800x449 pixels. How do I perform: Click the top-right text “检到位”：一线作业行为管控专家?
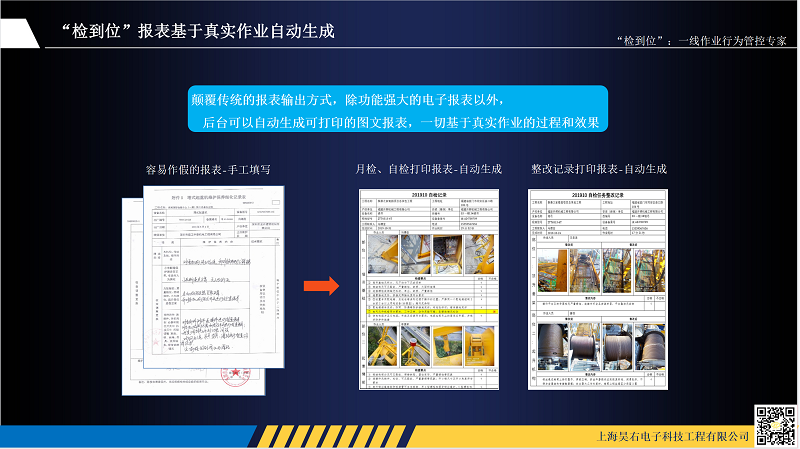[704, 40]
